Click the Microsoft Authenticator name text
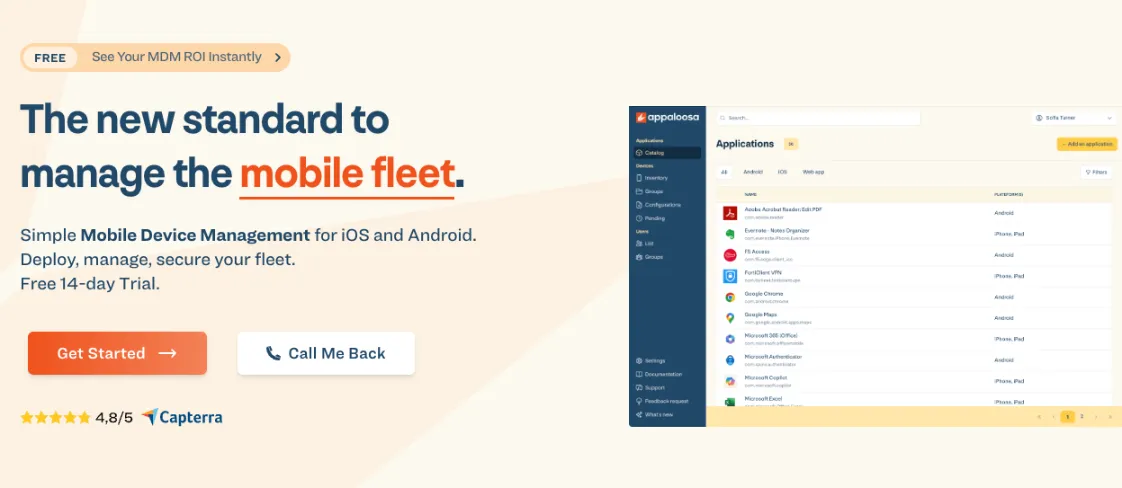 coord(774,356)
